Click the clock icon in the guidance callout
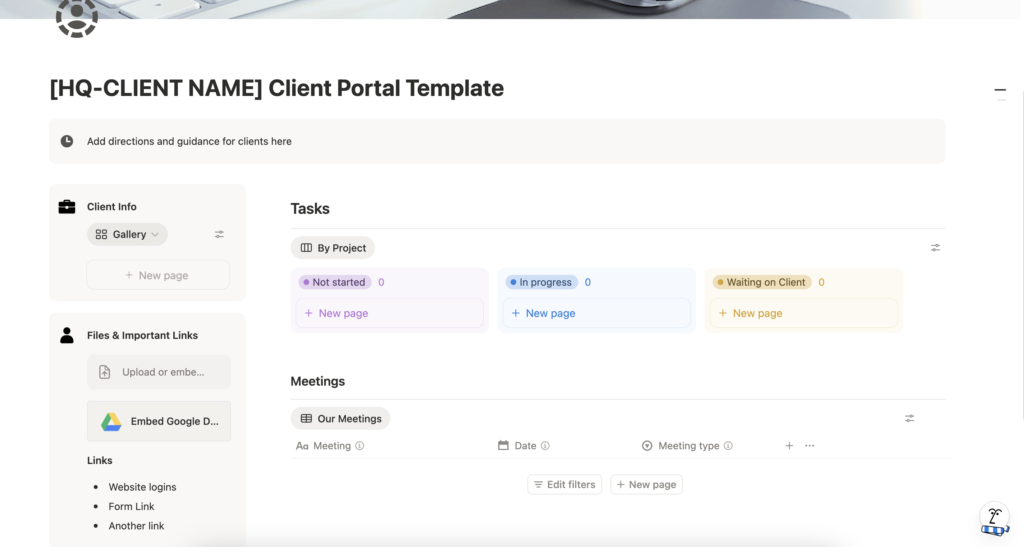This screenshot has height=547, width=1024. point(67,141)
